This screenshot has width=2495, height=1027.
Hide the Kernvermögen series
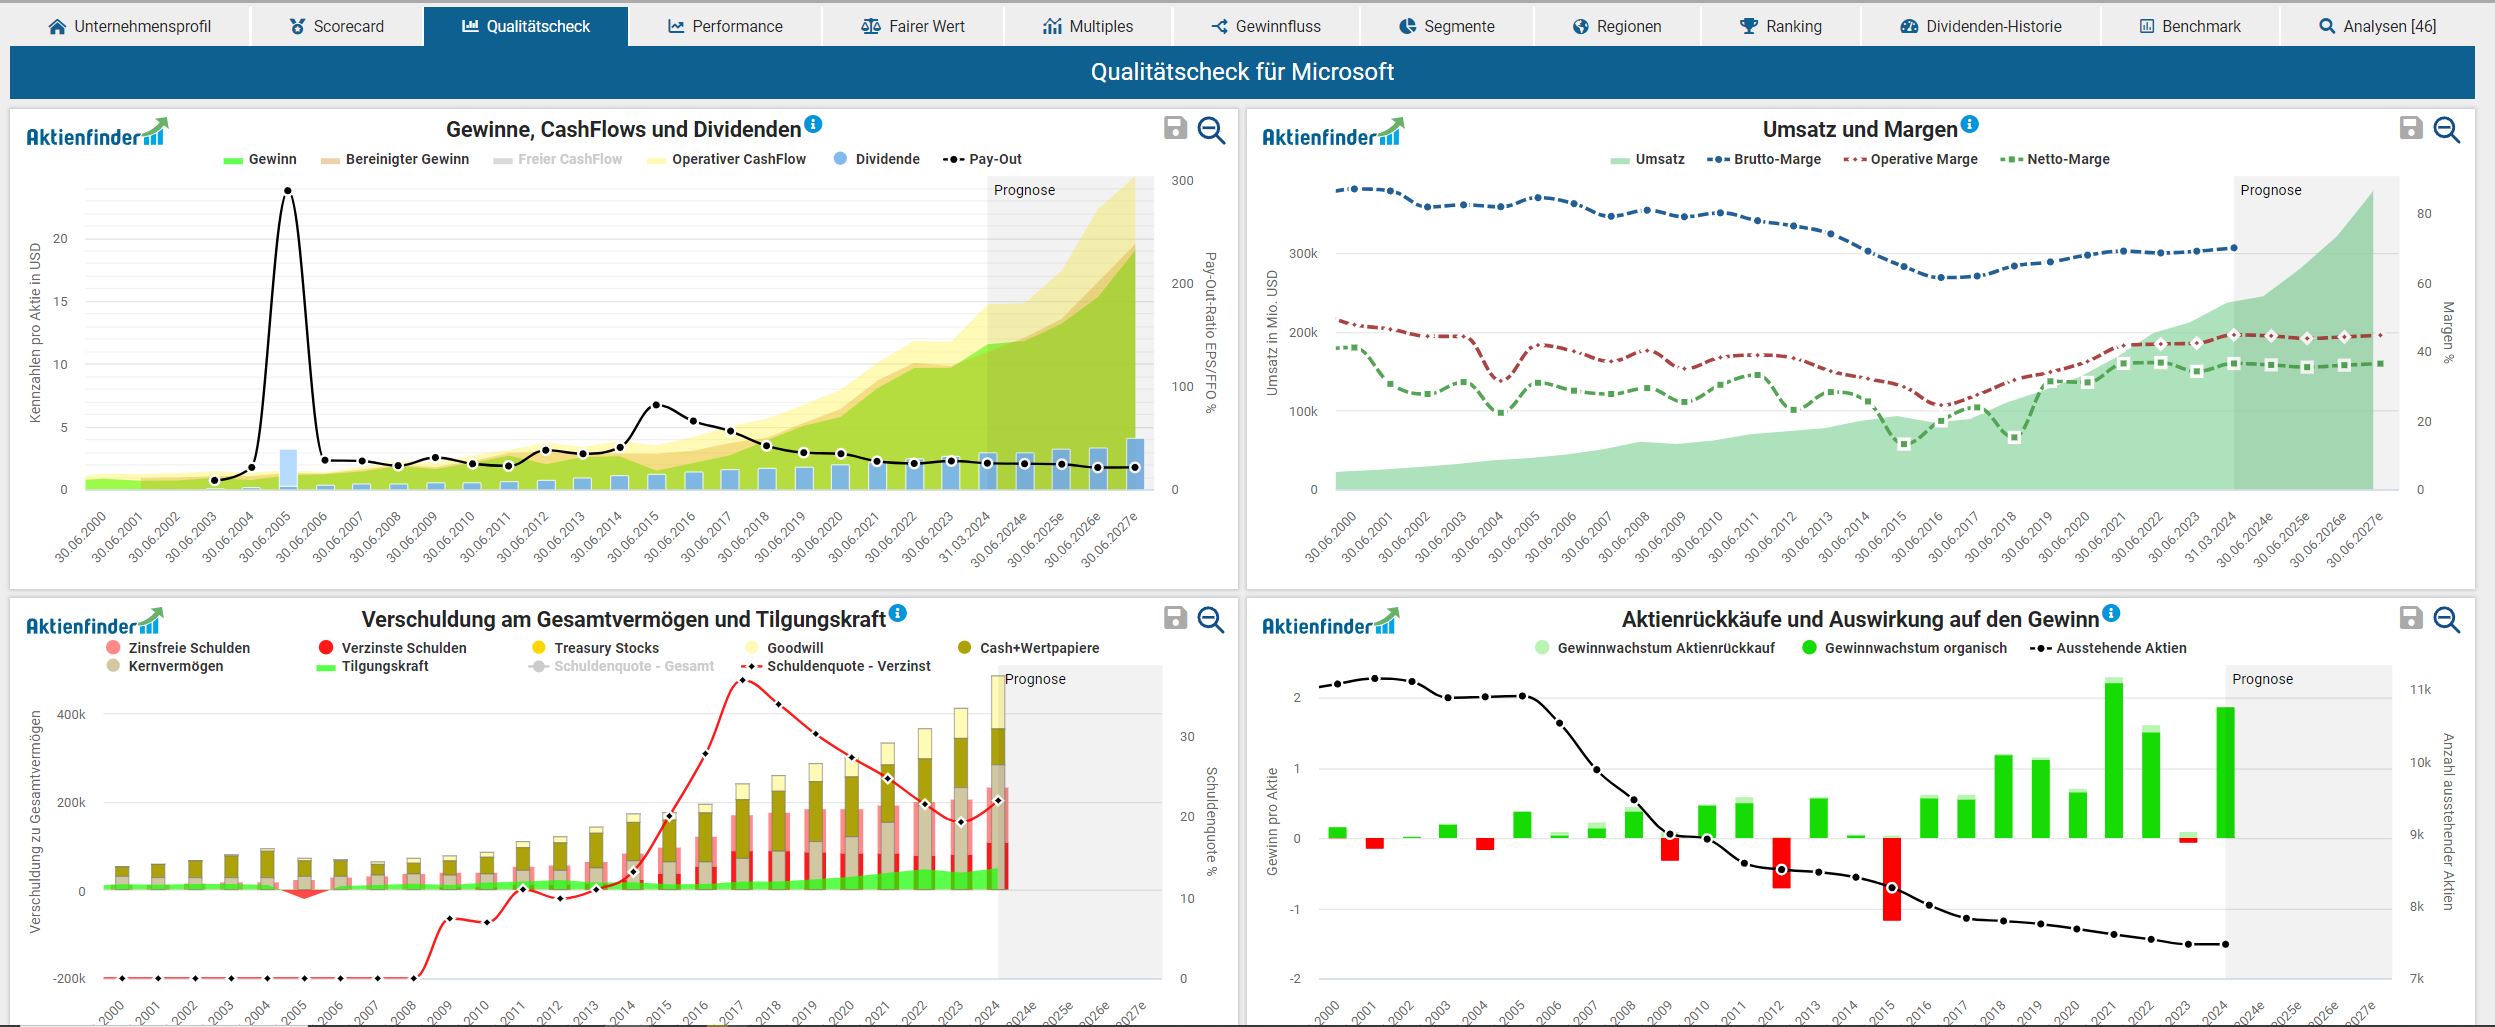click(x=165, y=666)
